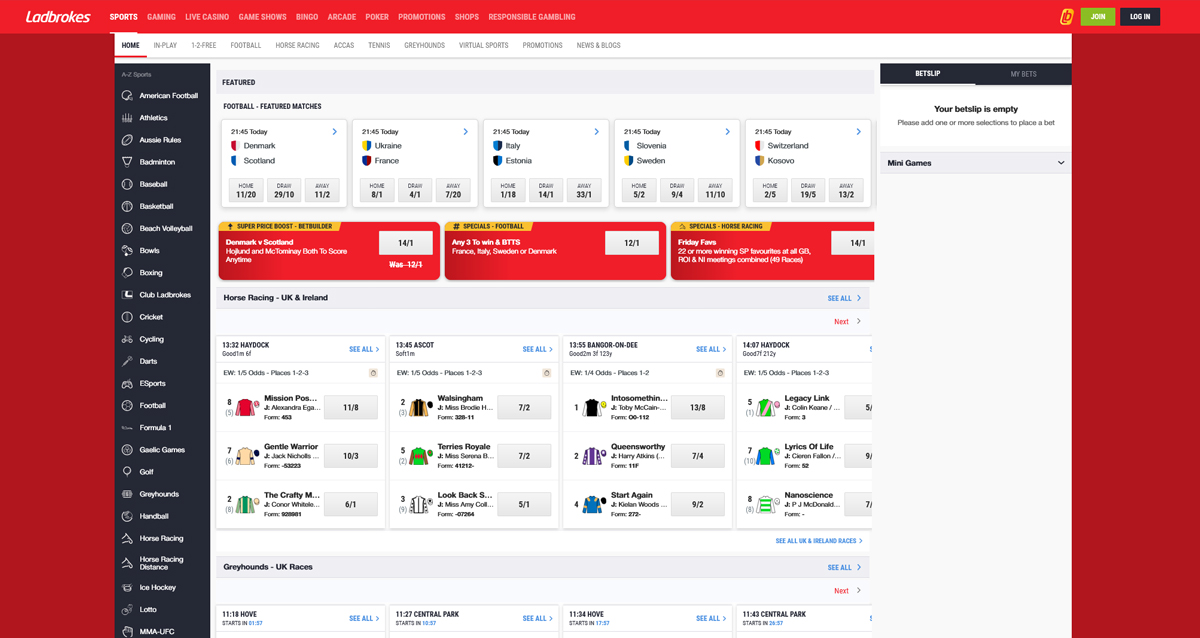This screenshot has height=638, width=1200.
Task: See all for 13:32 Haydock race
Action: pos(364,349)
